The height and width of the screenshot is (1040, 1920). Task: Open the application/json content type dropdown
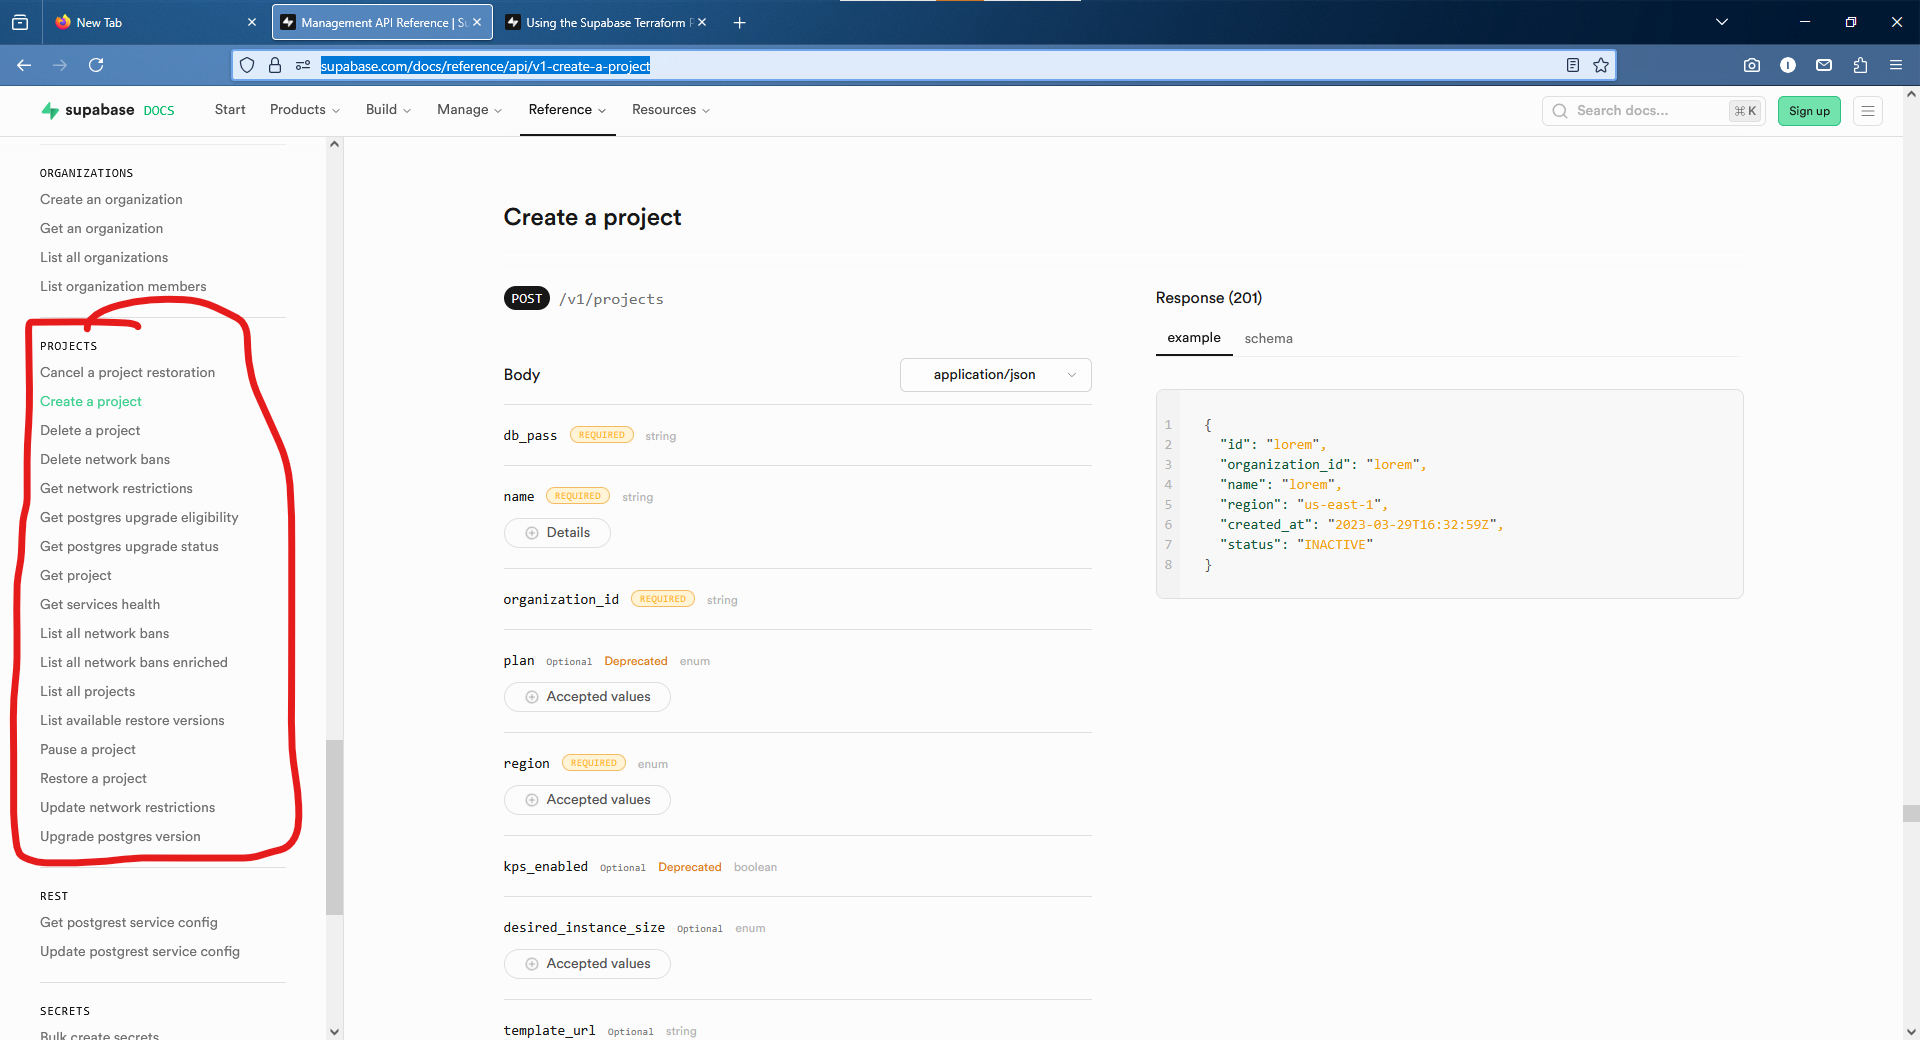(996, 375)
